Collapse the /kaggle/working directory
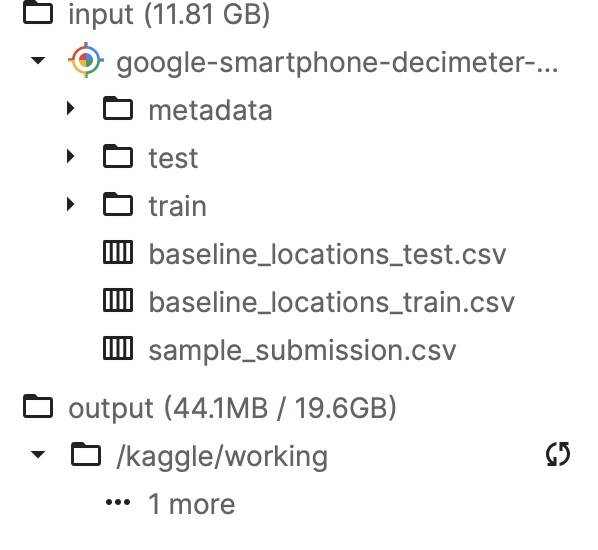The image size is (598, 550). [38, 454]
